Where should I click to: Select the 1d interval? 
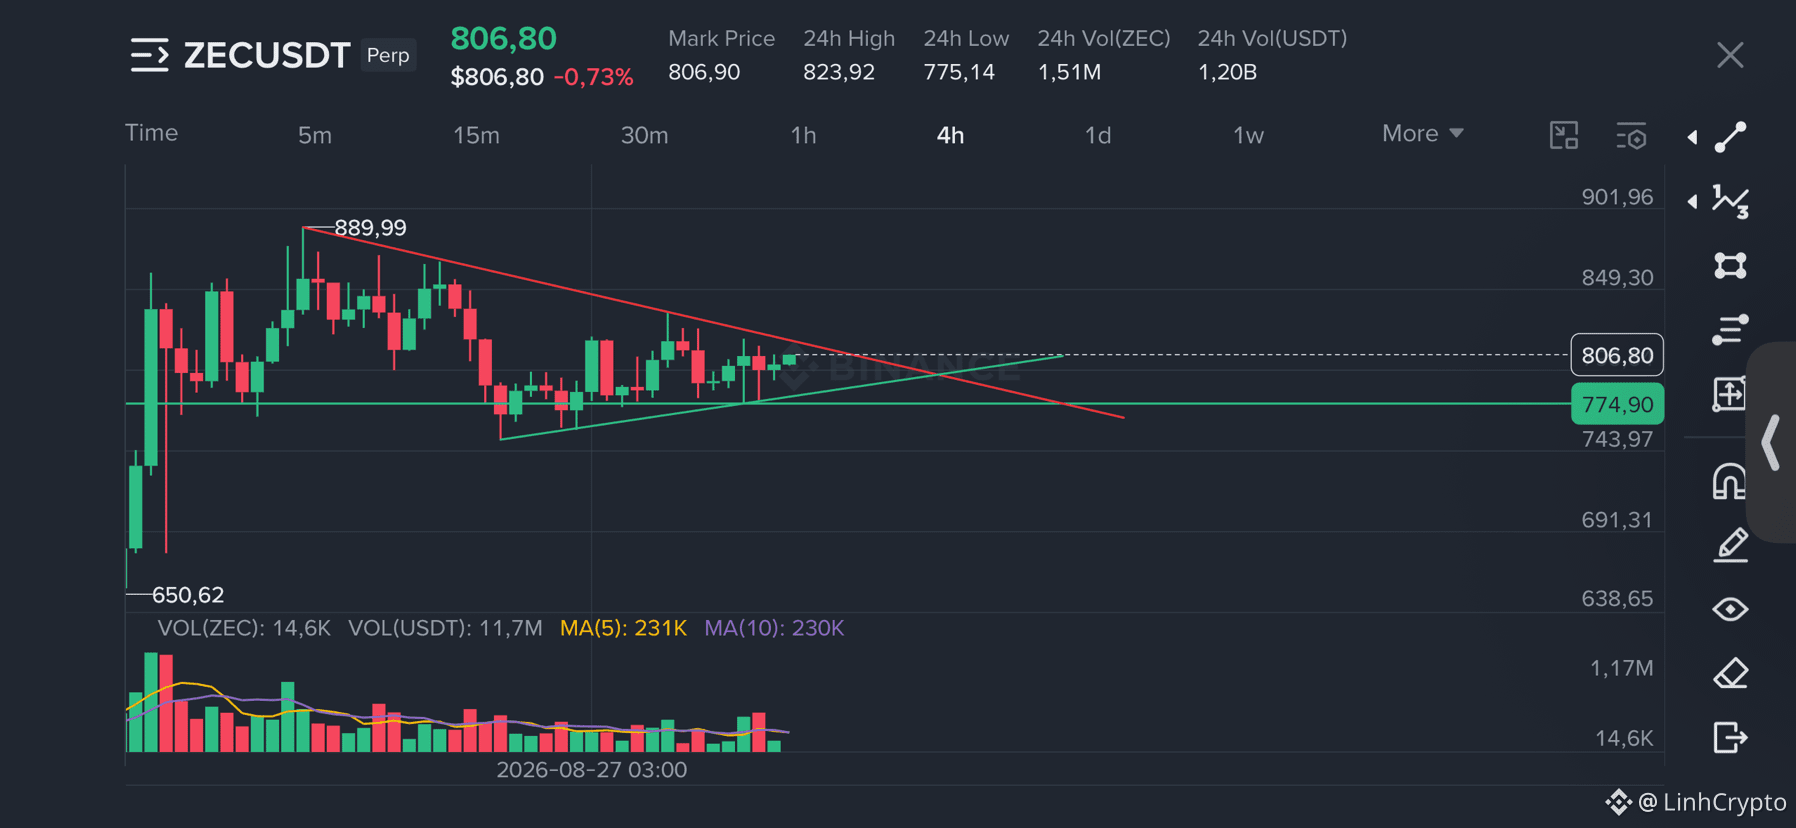(1098, 135)
